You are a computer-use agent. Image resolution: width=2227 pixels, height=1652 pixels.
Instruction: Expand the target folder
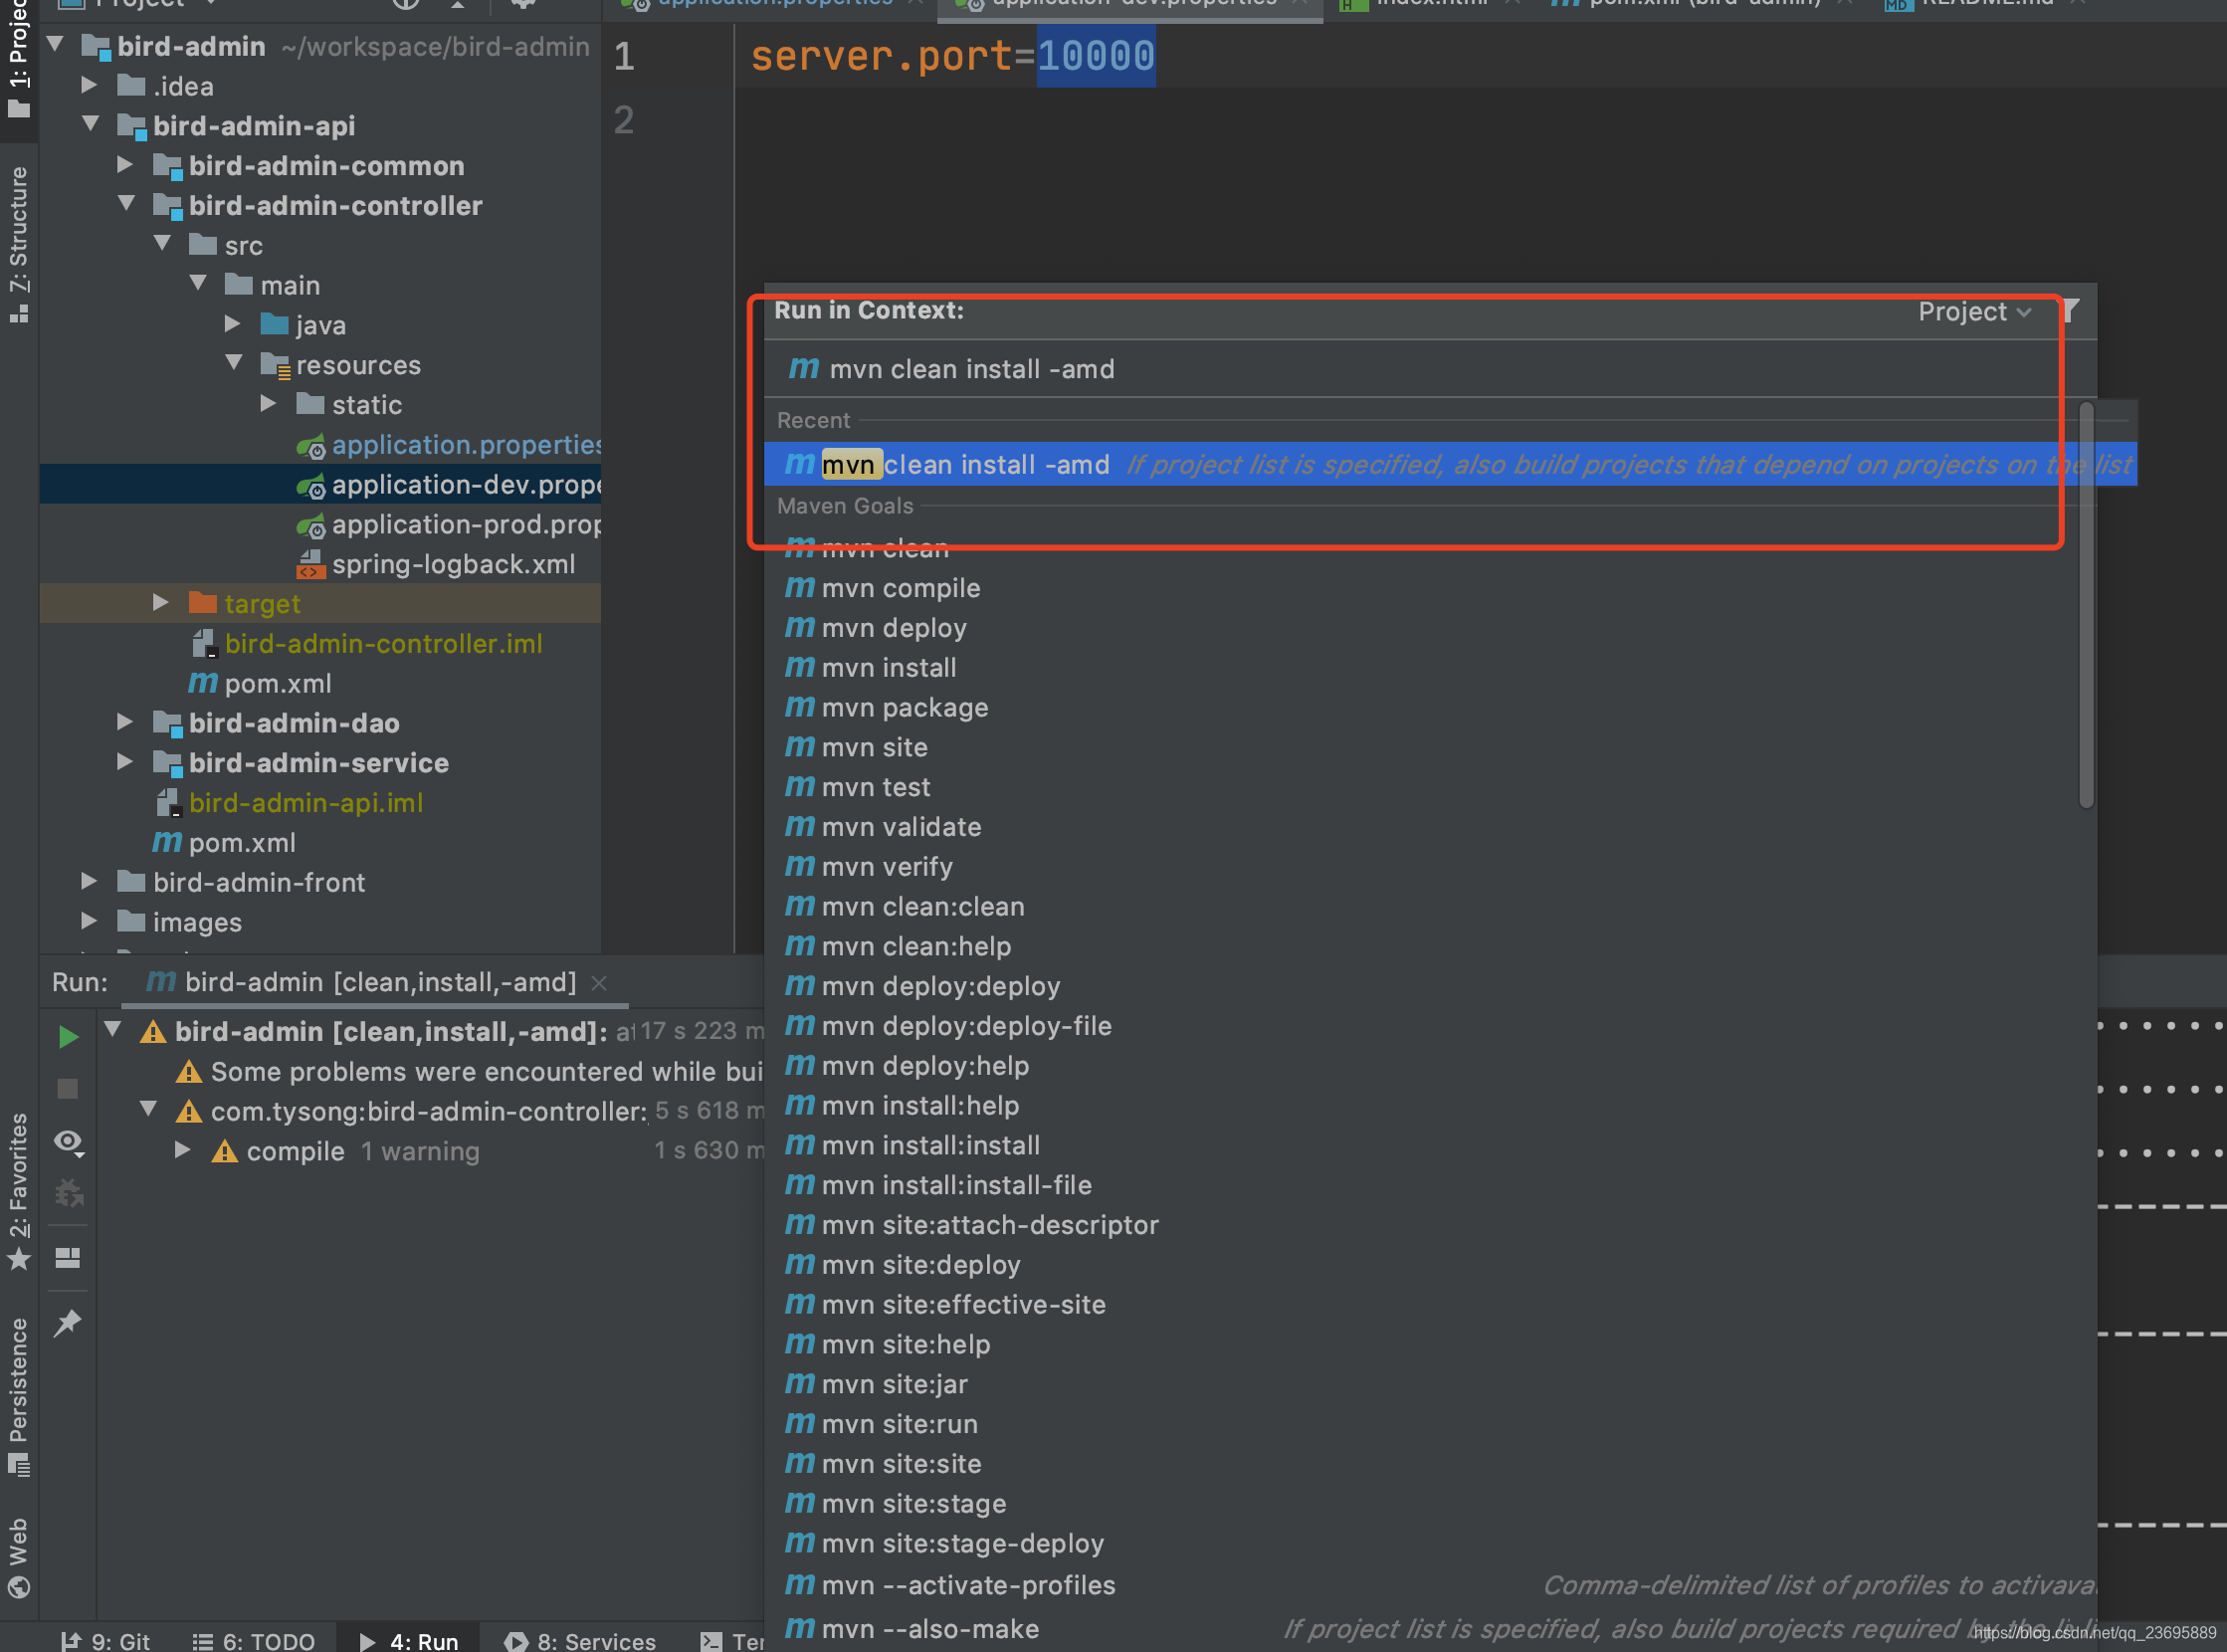click(x=161, y=603)
